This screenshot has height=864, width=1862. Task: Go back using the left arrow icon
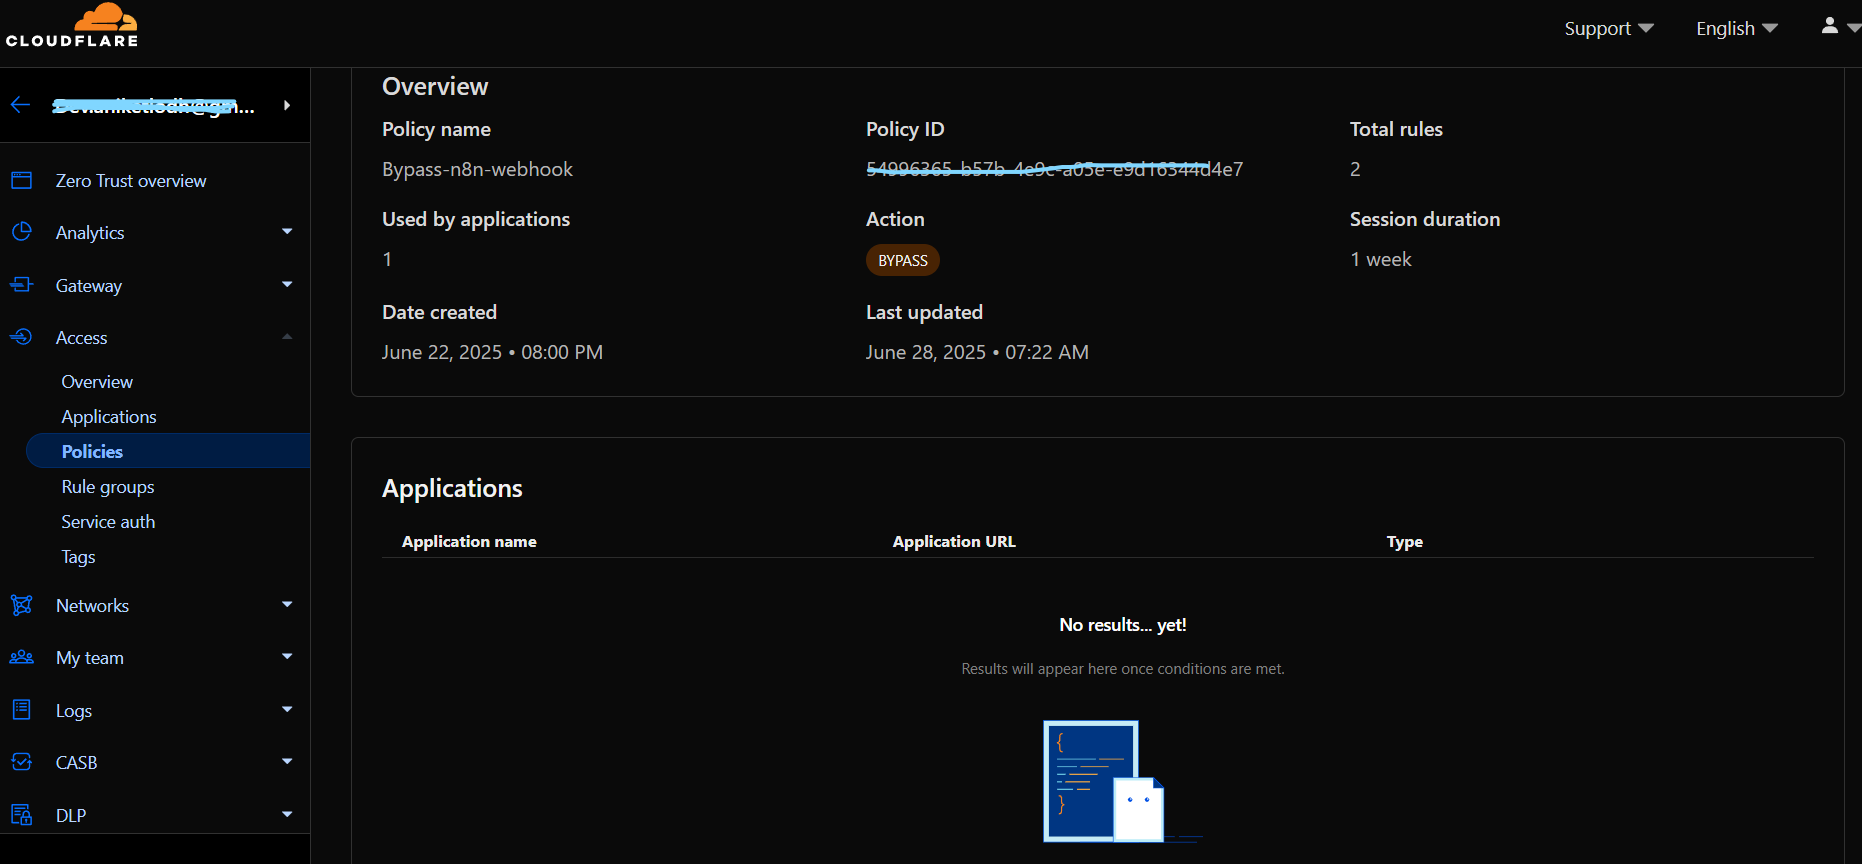tap(21, 105)
